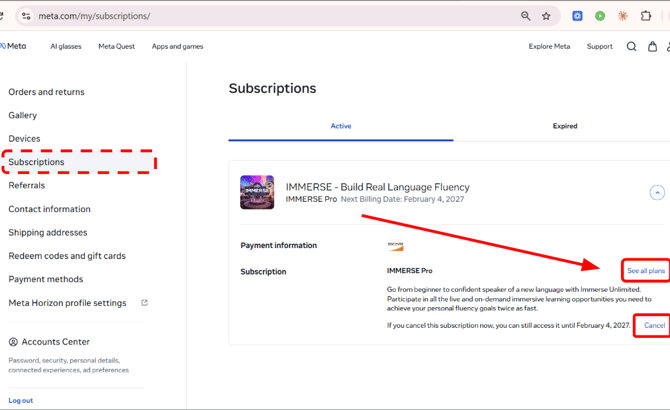Click the site info icon in address bar
670x410 pixels.
[x=26, y=16]
